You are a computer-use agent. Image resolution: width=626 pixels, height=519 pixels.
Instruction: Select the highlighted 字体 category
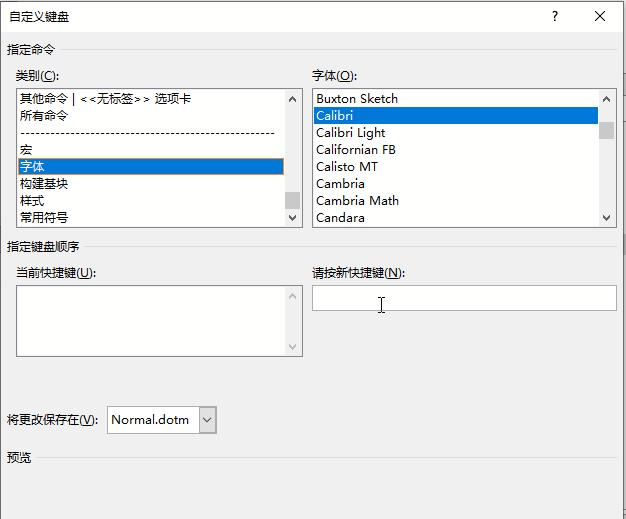point(151,166)
